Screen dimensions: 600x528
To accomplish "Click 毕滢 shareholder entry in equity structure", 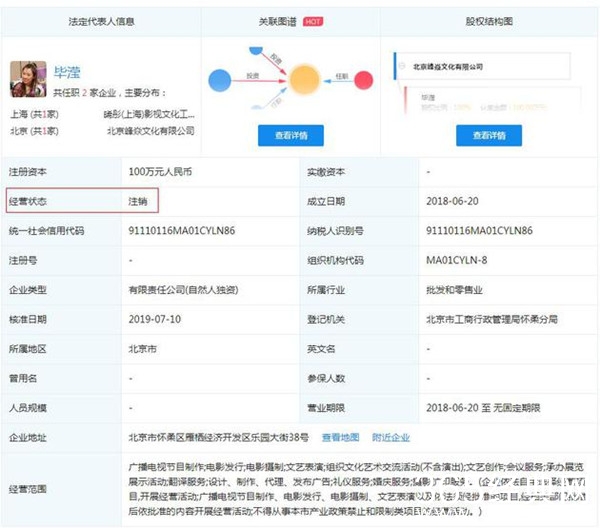I will 428,98.
